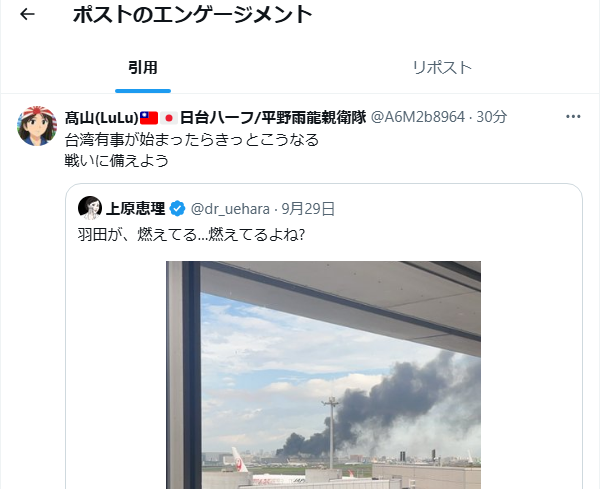Click the blue verified badge

(177, 209)
